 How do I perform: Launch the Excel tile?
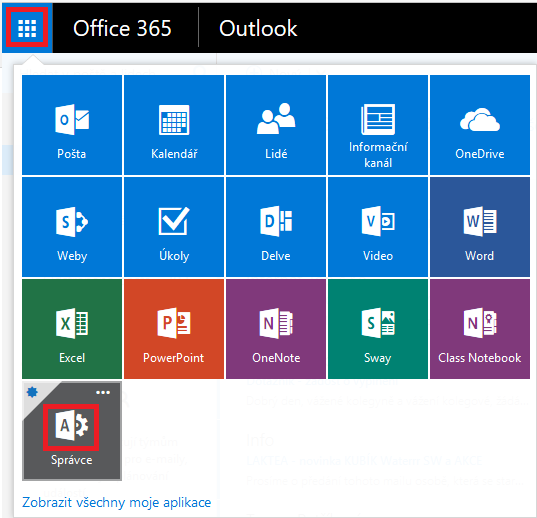[x=72, y=329]
